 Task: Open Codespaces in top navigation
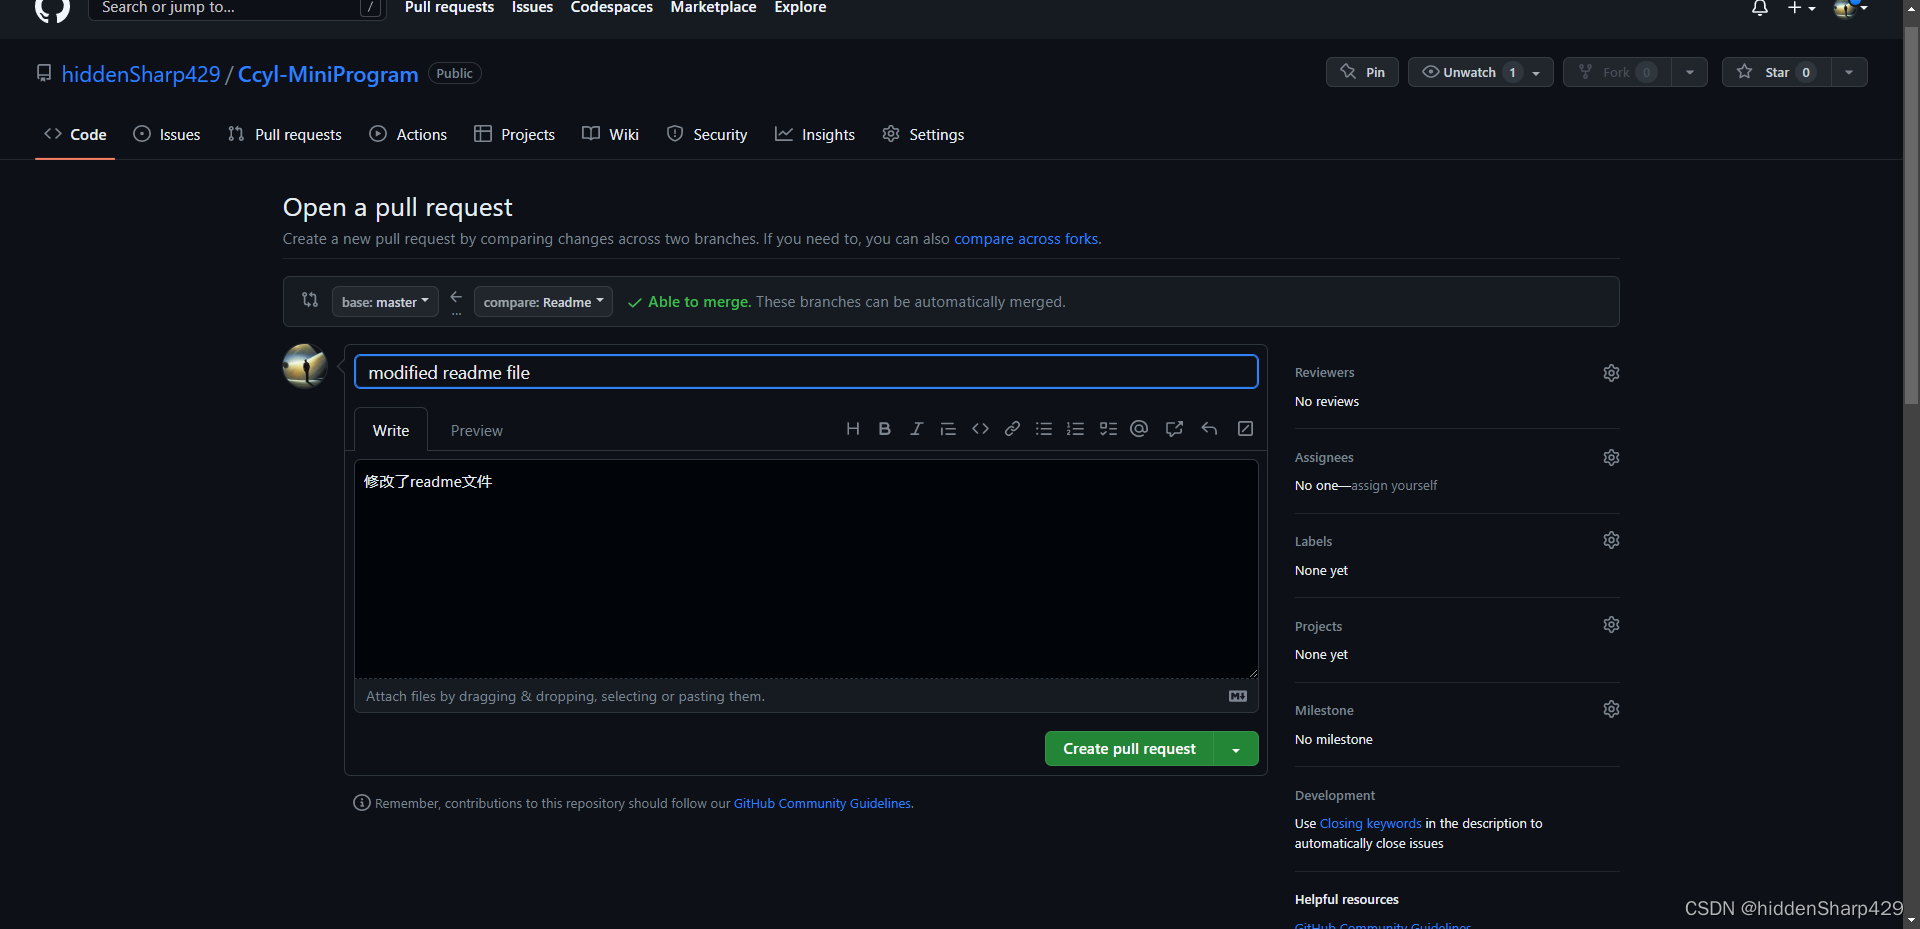[611, 8]
